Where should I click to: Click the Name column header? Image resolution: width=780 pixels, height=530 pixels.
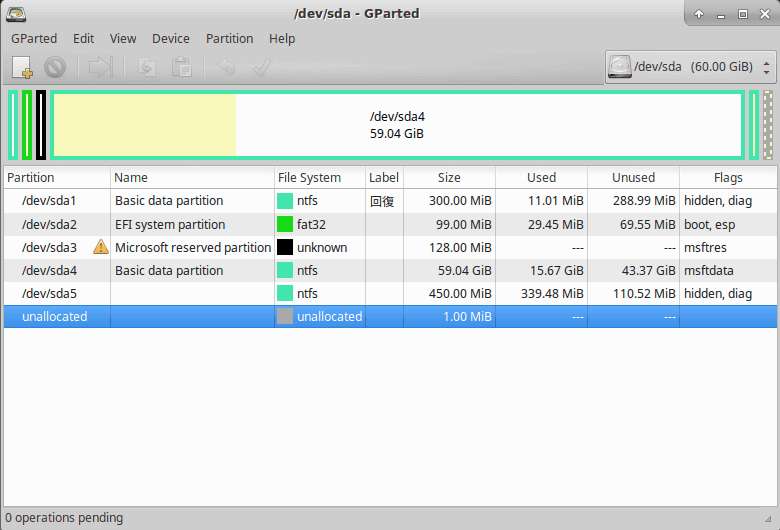tap(192, 178)
